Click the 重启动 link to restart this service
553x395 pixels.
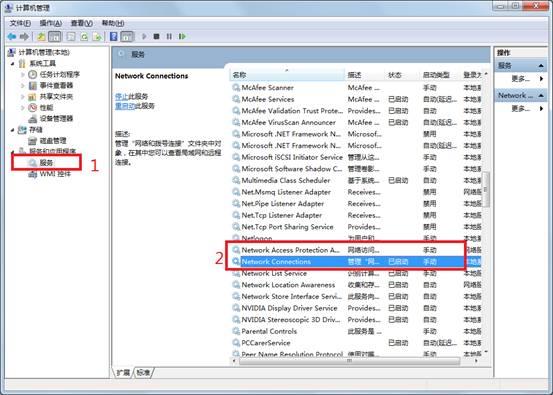pyautogui.click(x=125, y=106)
